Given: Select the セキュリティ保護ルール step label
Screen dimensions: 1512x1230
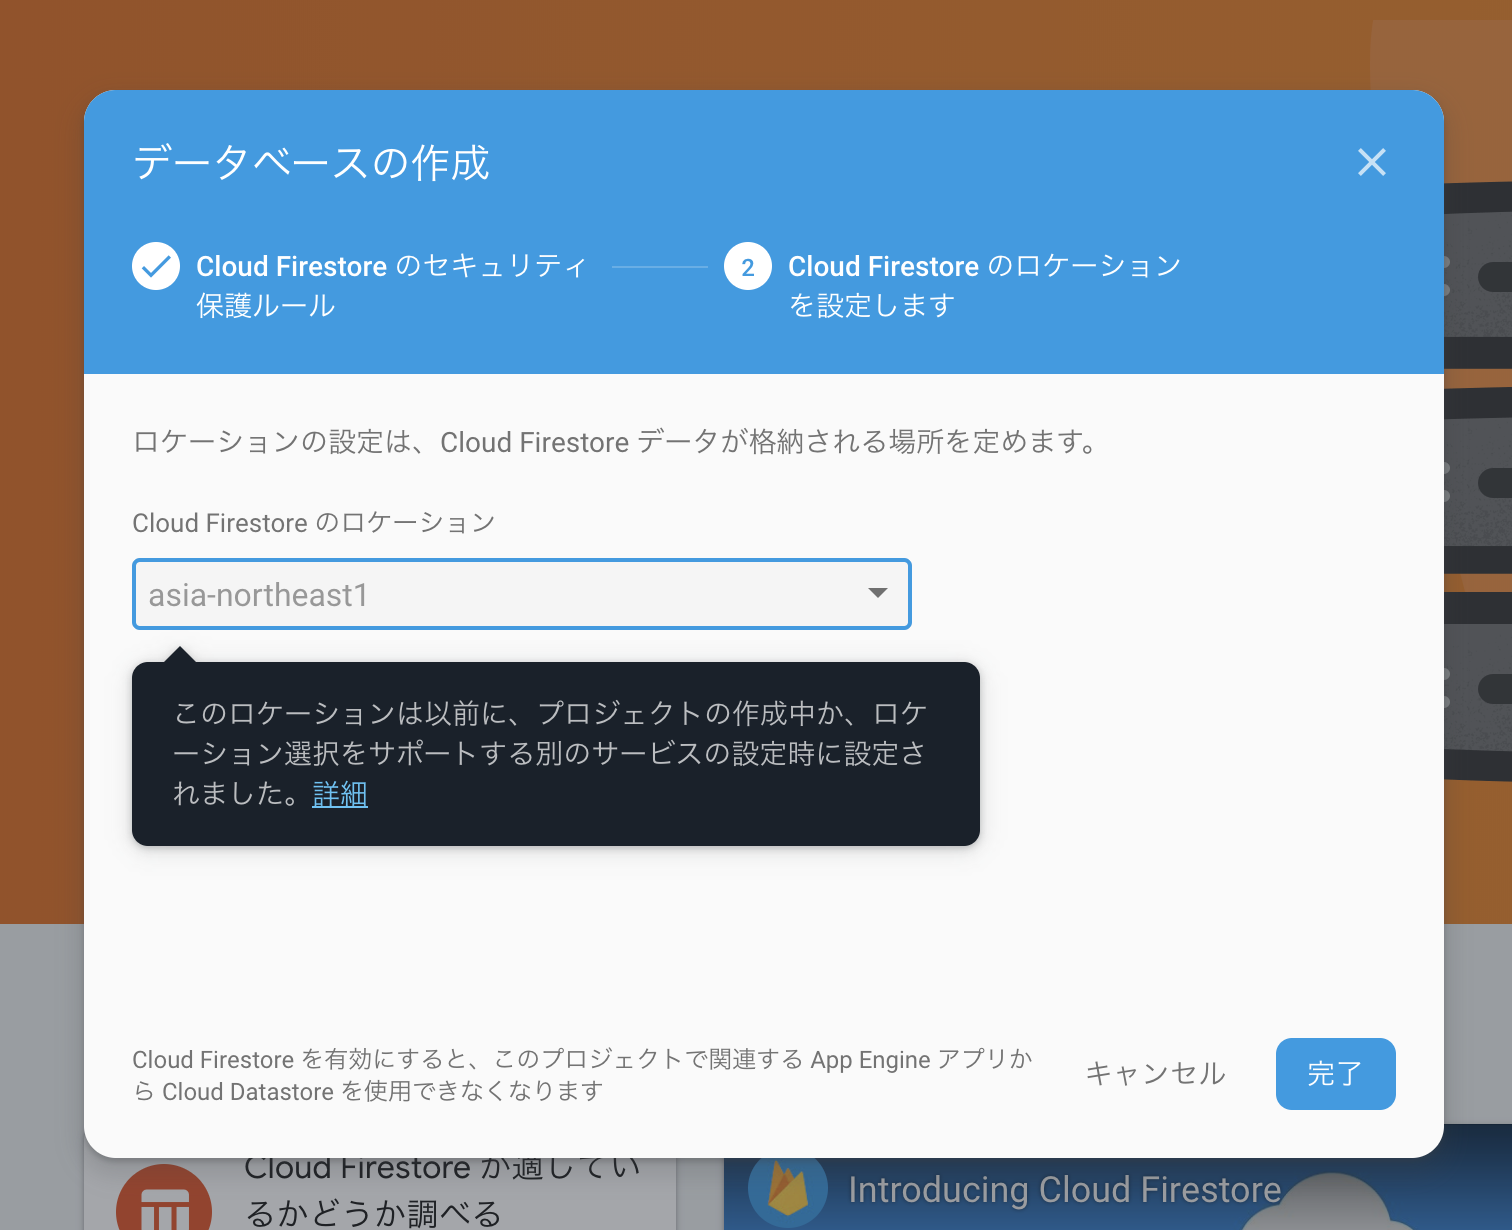Looking at the screenshot, I should [392, 285].
